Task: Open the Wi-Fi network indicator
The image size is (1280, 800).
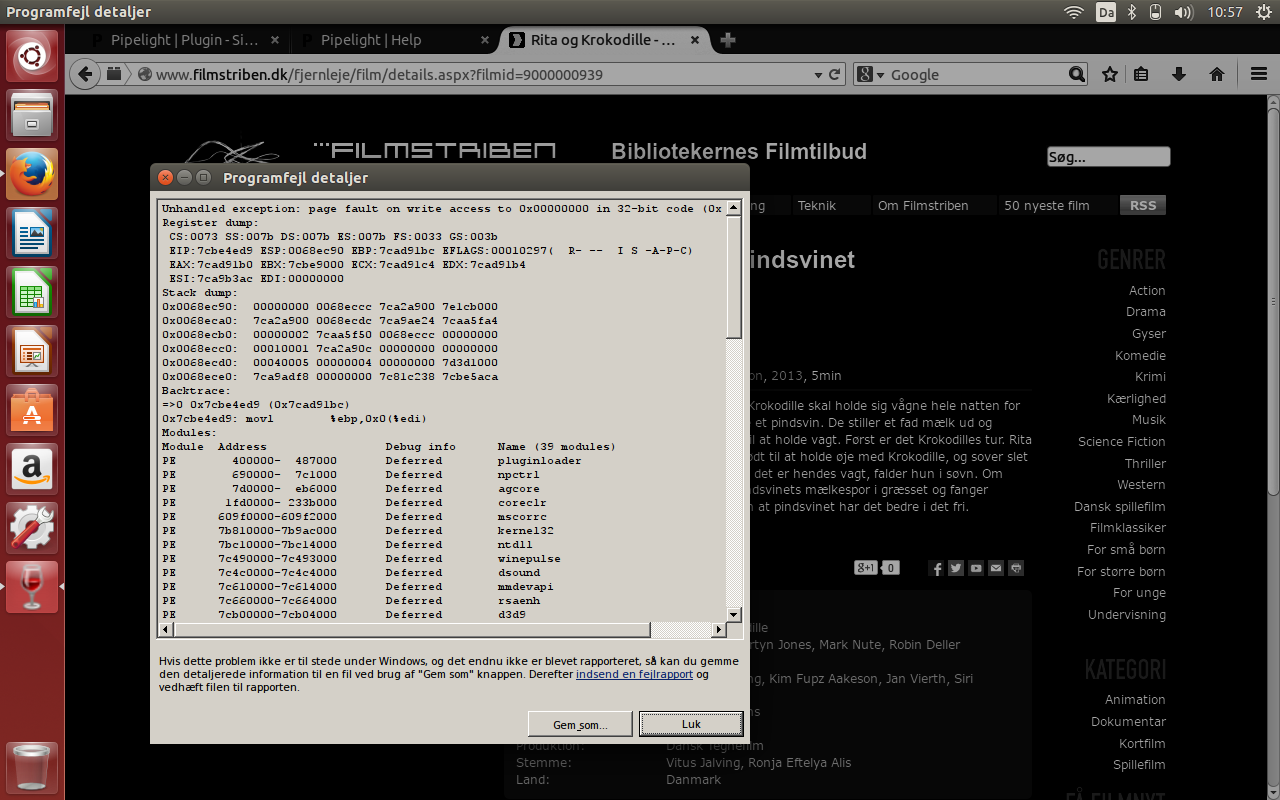Action: [x=1074, y=12]
